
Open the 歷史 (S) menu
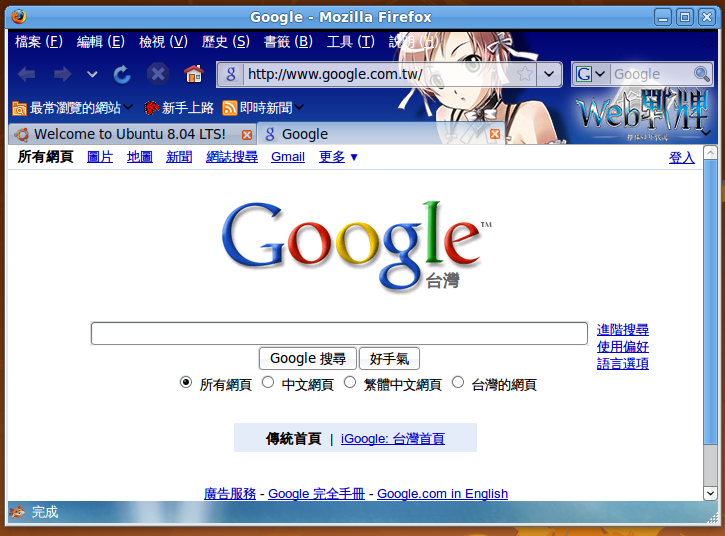(x=226, y=42)
